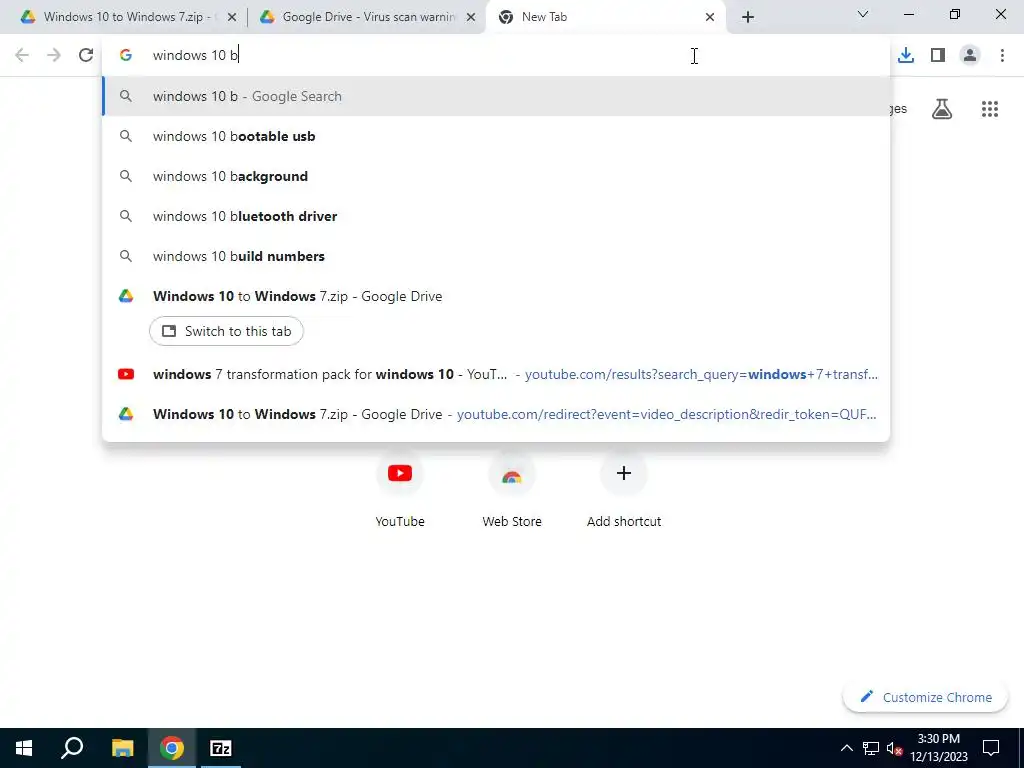Toggle the side panel icon
The height and width of the screenshot is (768, 1024).
coord(938,56)
